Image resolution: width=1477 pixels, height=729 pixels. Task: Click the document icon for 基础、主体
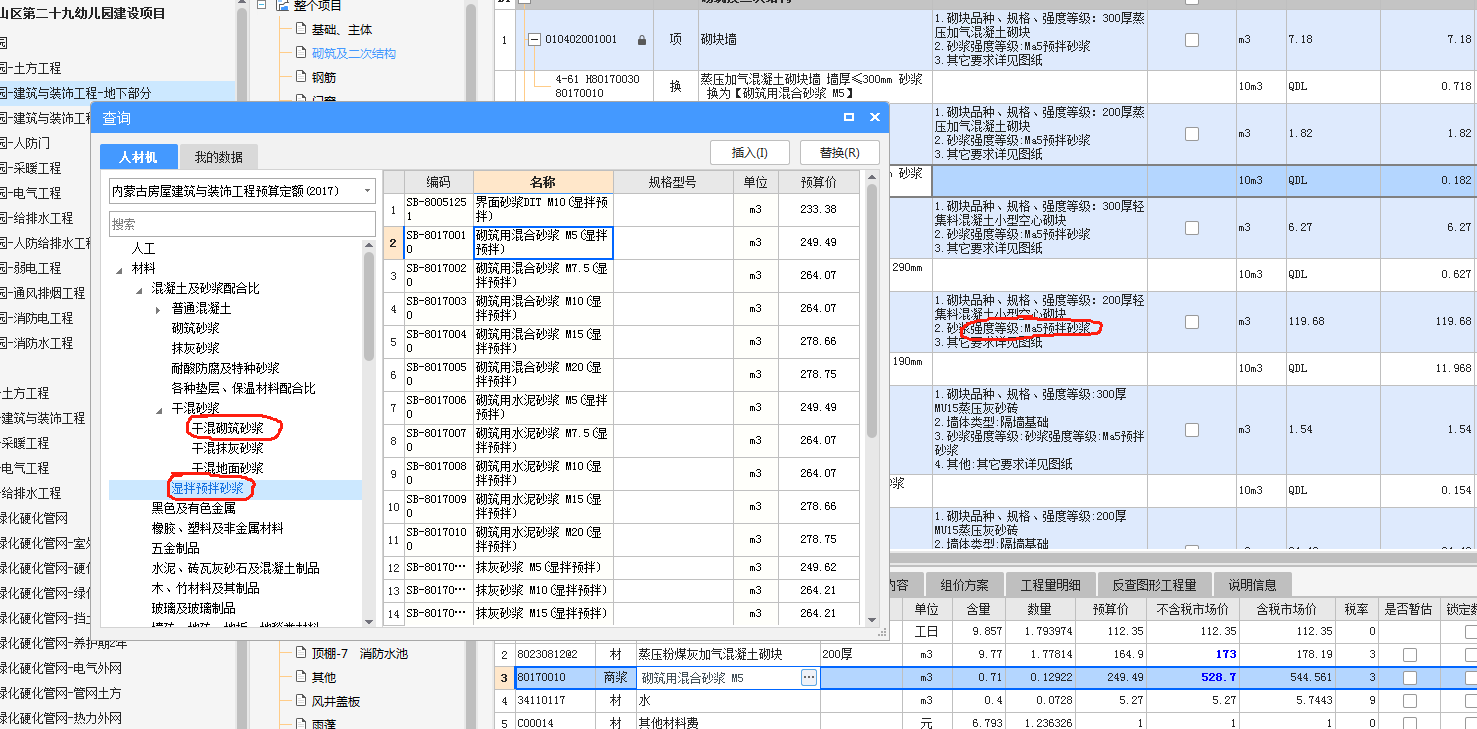click(301, 29)
